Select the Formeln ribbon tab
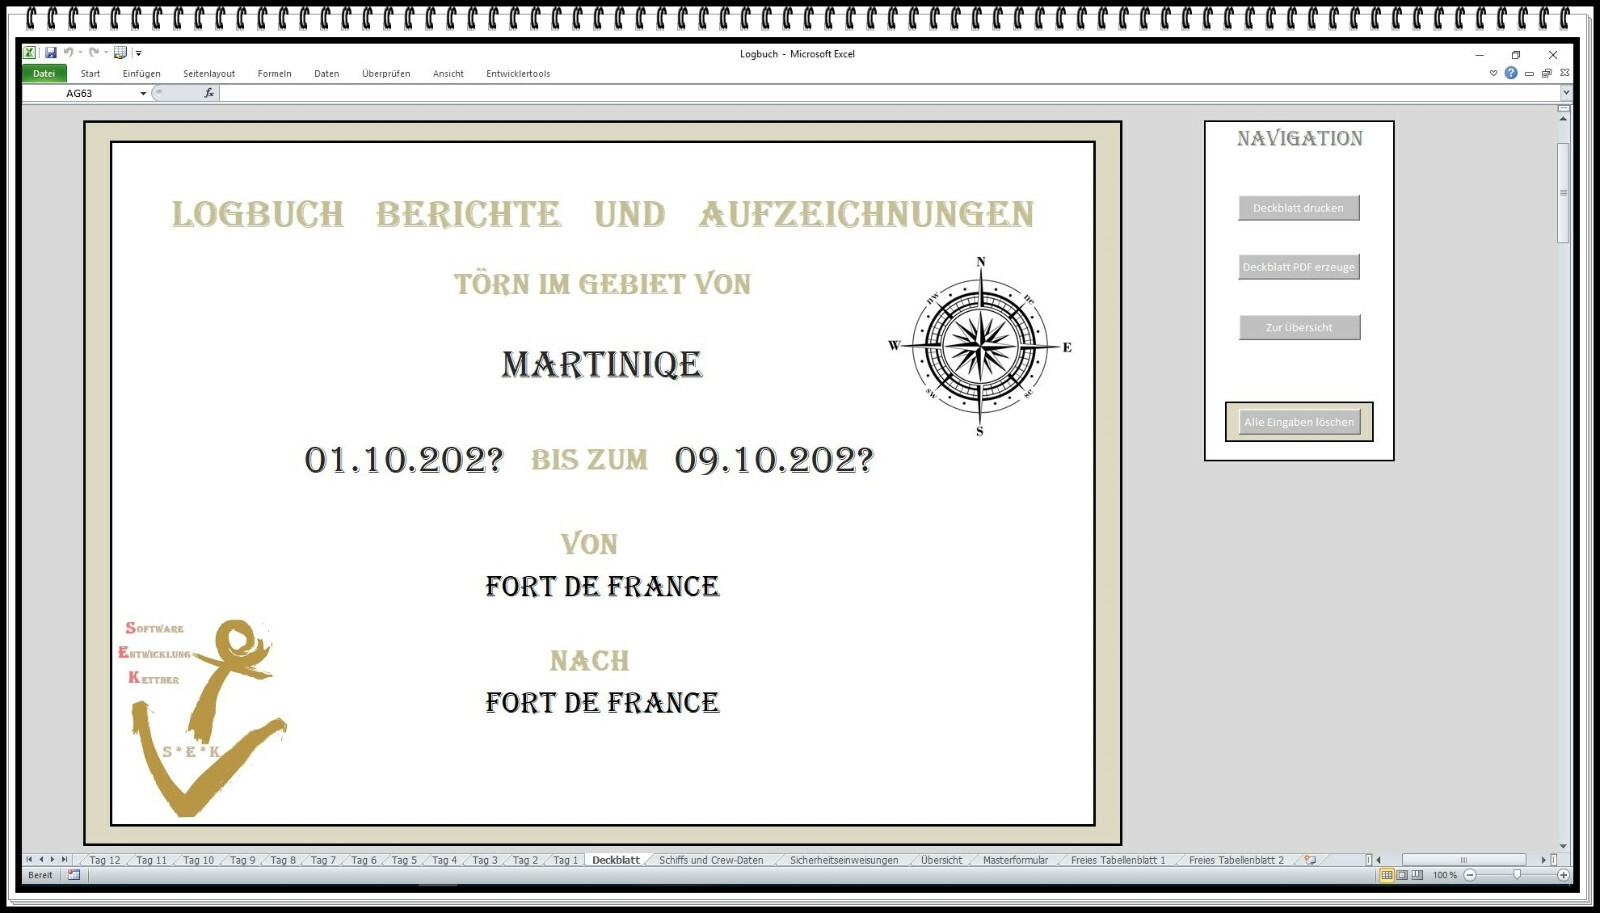This screenshot has width=1600, height=913. 274,73
